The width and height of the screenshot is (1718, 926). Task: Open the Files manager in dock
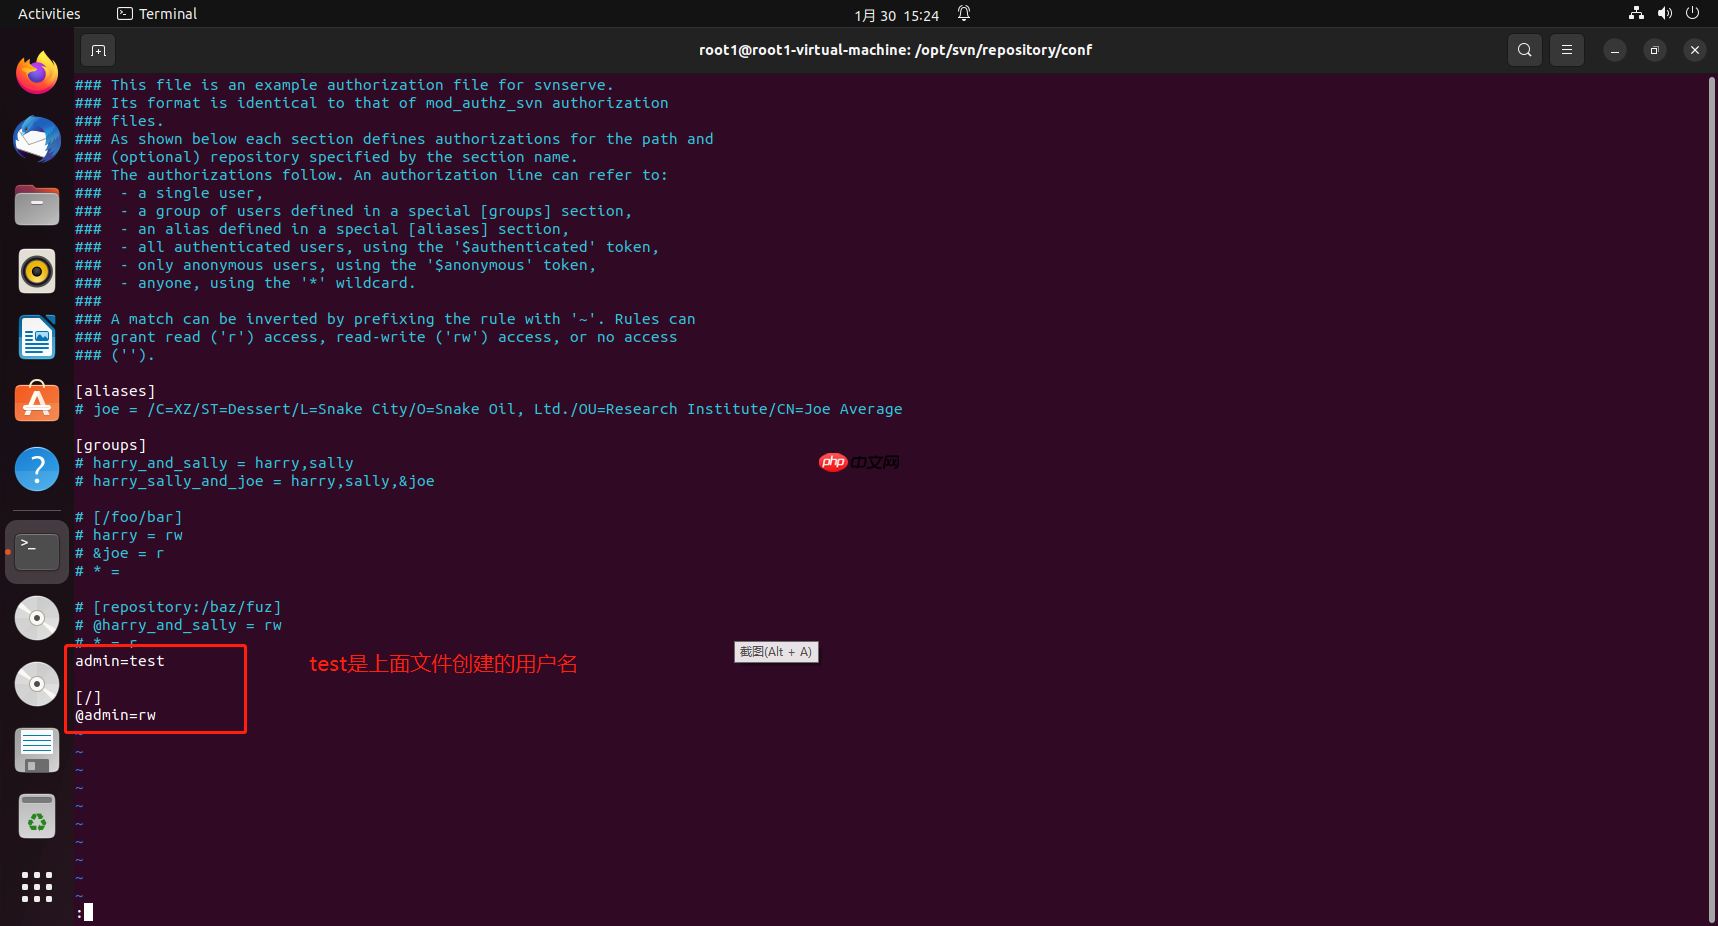(x=37, y=205)
